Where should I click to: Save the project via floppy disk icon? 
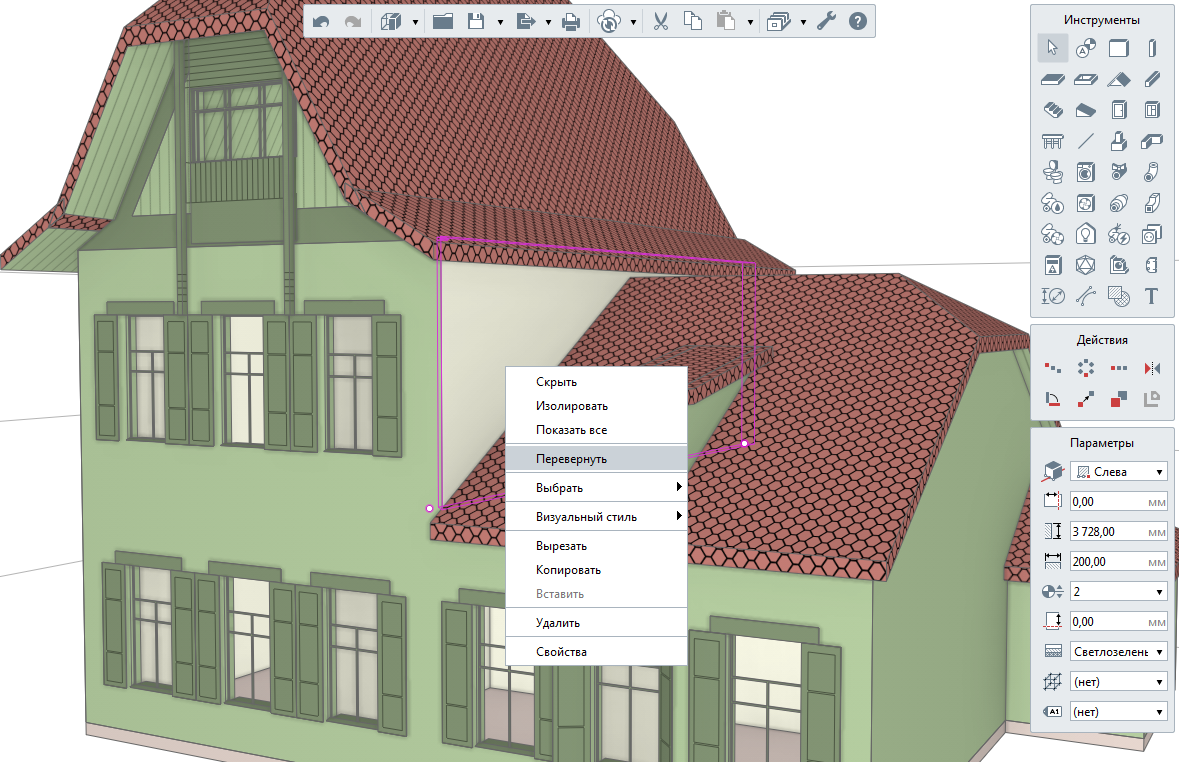pyautogui.click(x=476, y=21)
